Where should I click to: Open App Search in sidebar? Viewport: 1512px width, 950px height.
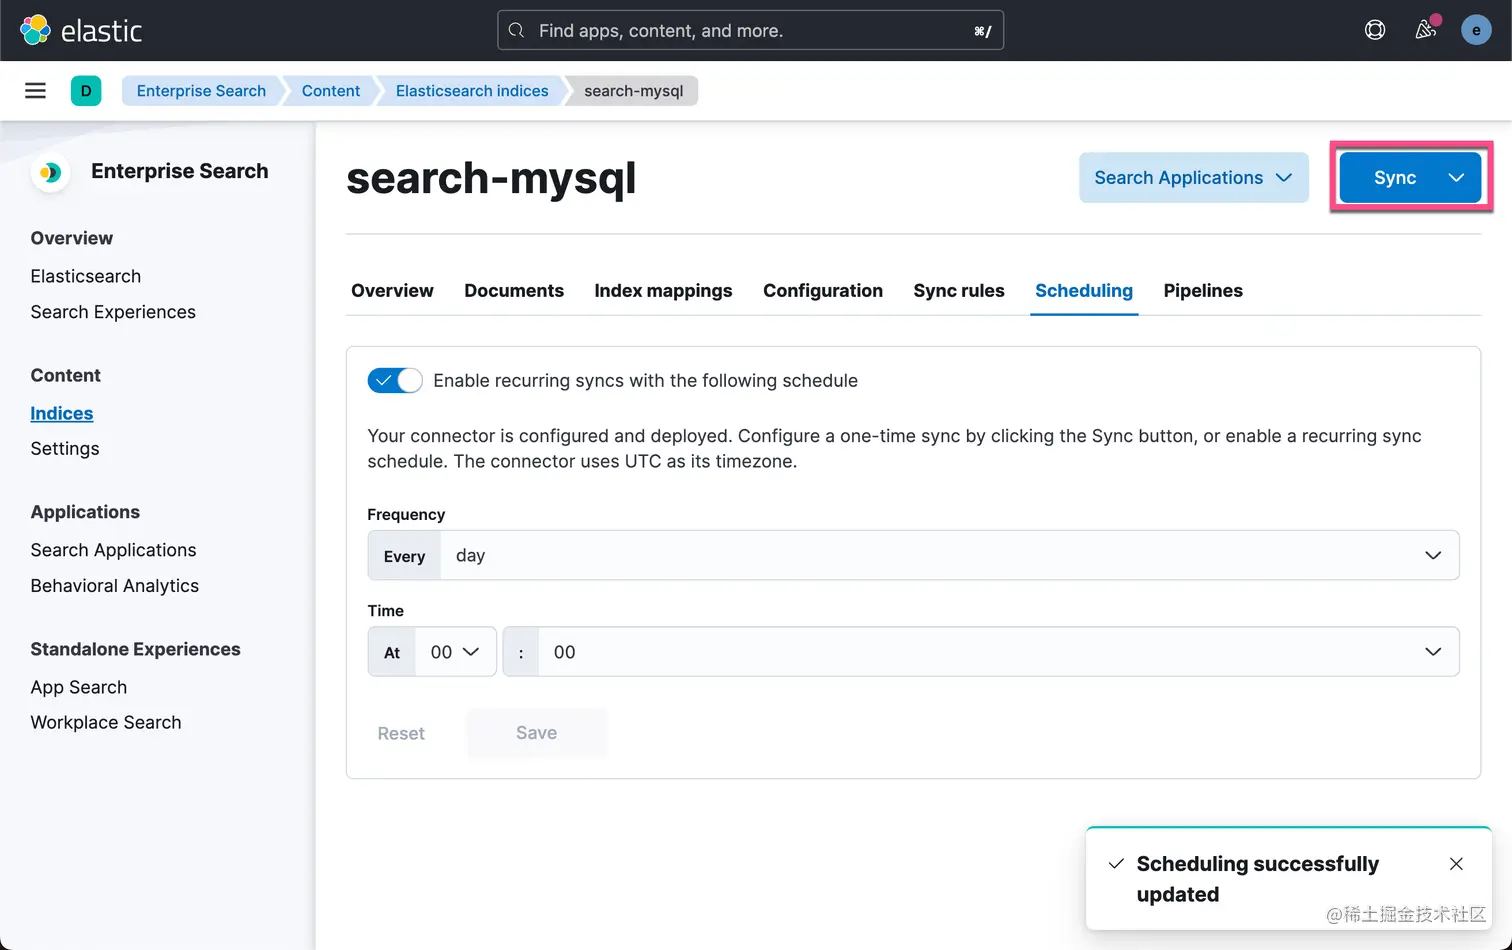point(79,687)
